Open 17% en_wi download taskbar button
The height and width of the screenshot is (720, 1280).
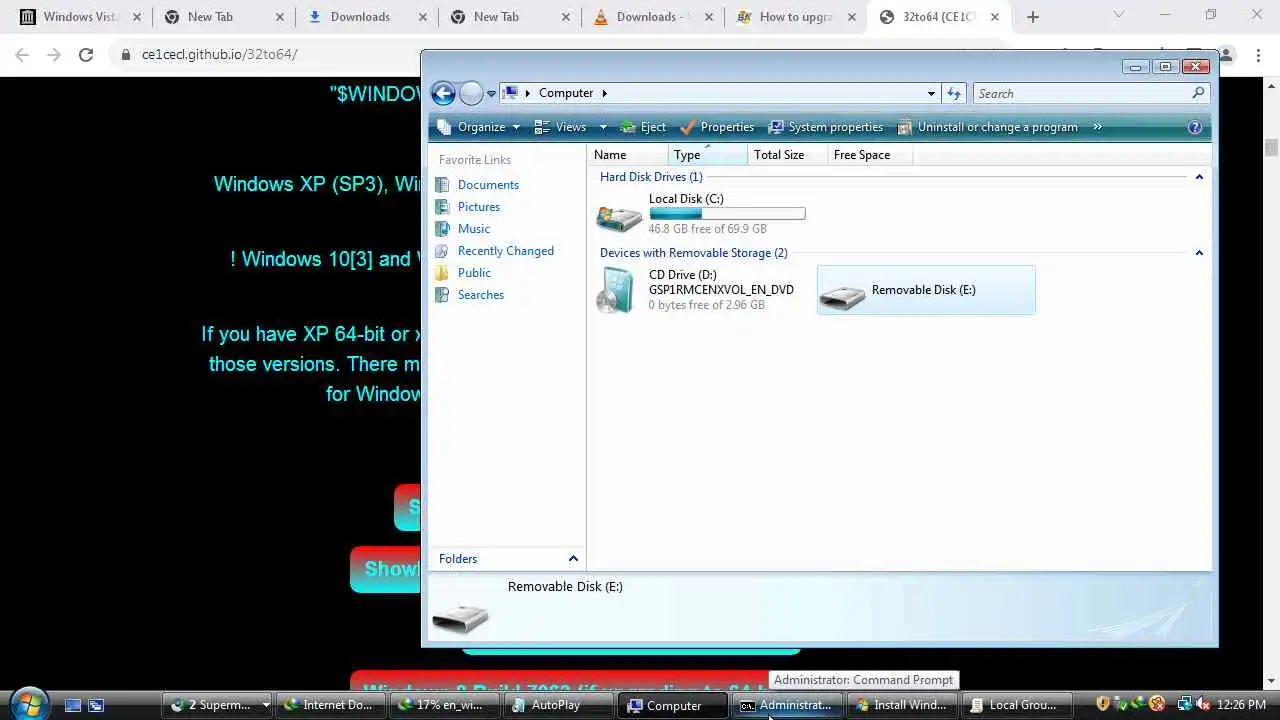coord(446,705)
